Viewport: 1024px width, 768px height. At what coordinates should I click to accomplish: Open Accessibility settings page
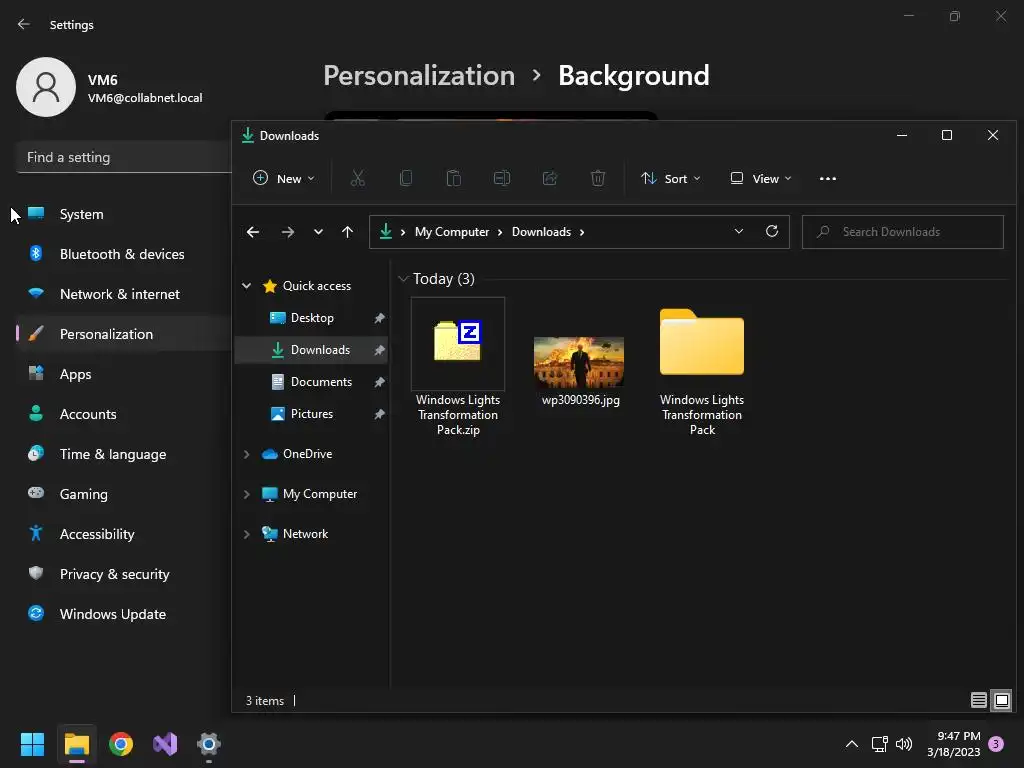pos(124,534)
